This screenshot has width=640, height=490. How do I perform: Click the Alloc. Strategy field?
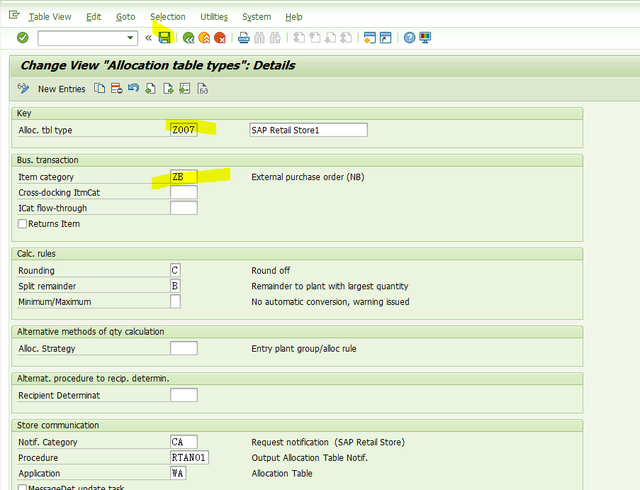pyautogui.click(x=184, y=348)
